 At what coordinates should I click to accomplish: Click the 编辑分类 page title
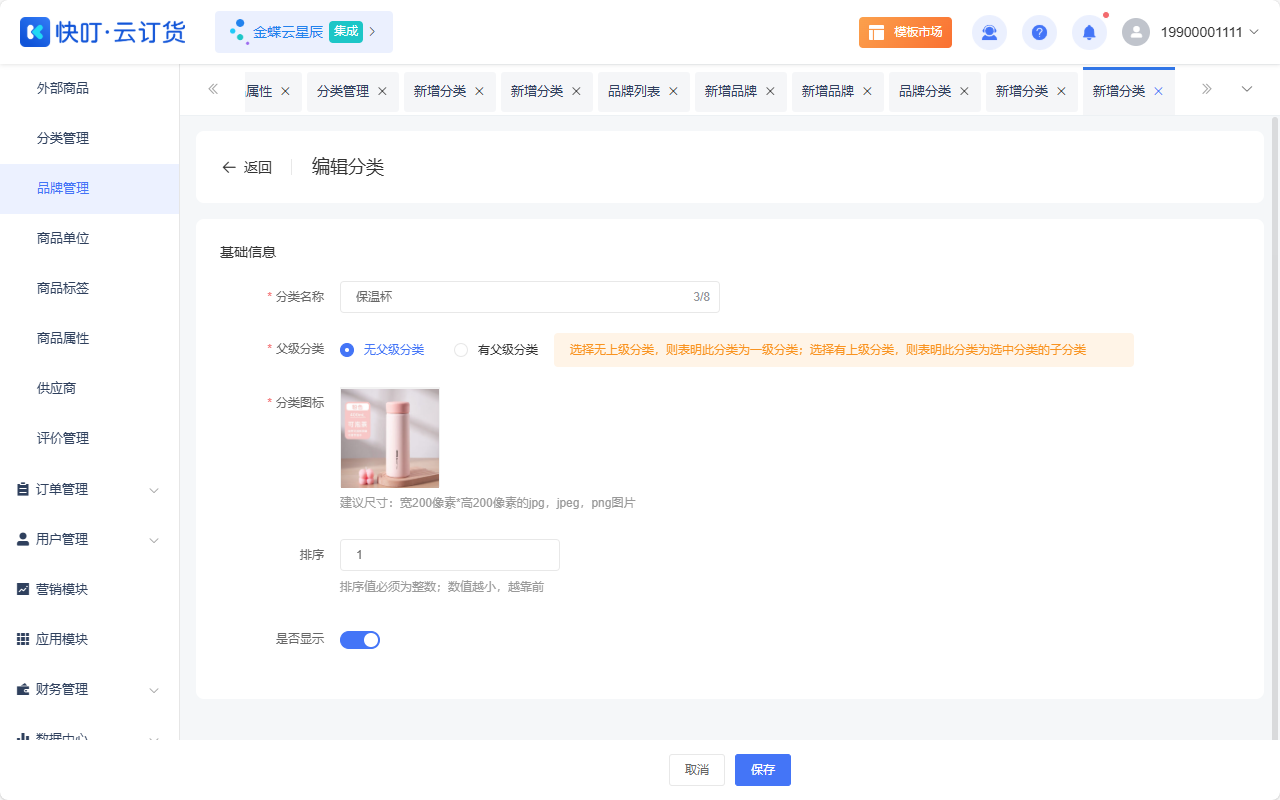(x=348, y=167)
